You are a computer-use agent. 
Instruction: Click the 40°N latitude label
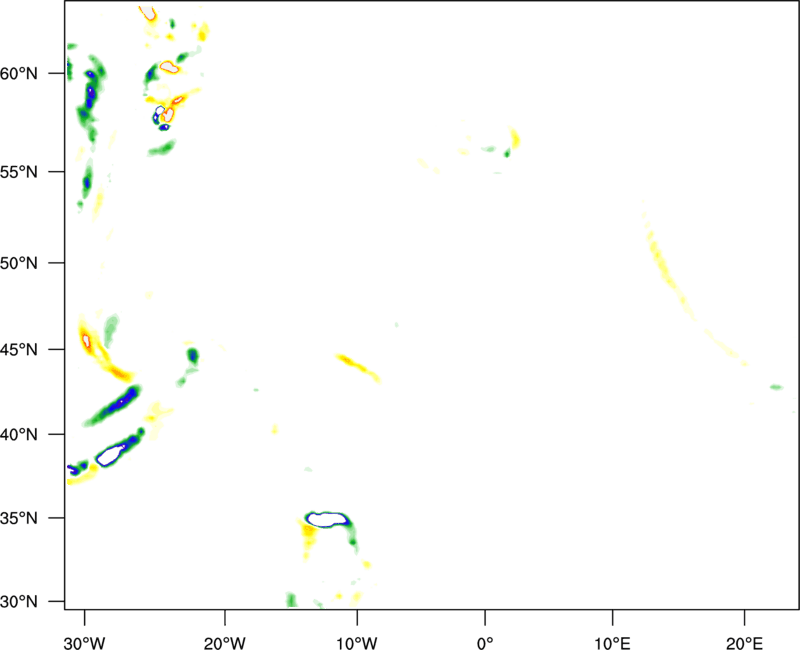19,434
